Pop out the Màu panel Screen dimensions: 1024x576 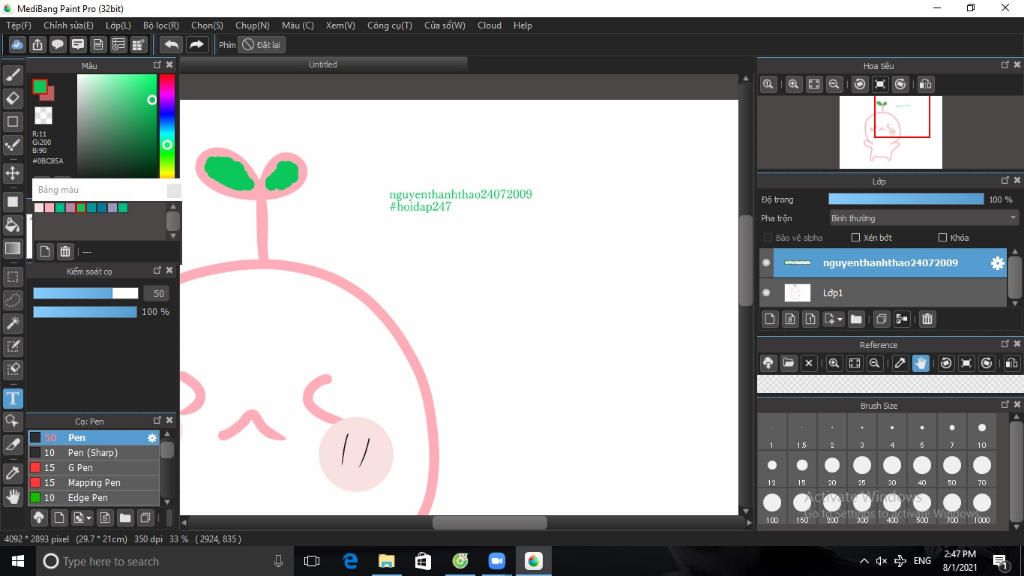157,65
